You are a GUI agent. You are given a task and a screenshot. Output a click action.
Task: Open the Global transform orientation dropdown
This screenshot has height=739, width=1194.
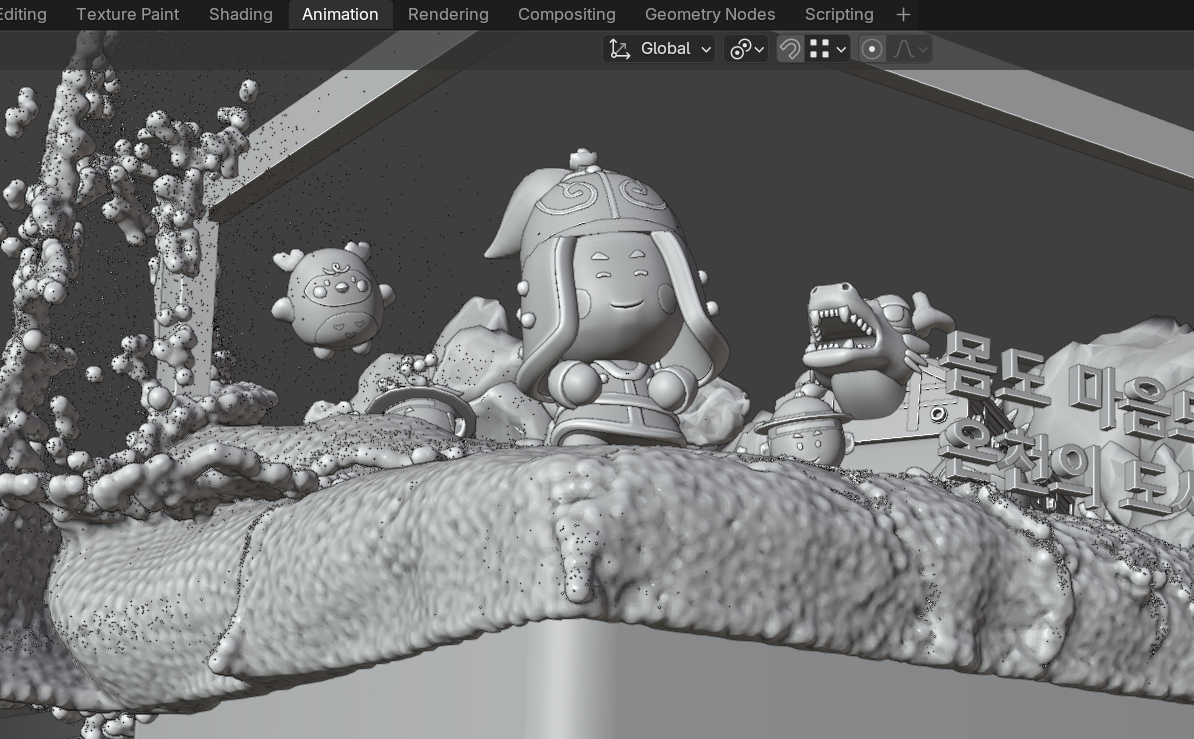[659, 49]
